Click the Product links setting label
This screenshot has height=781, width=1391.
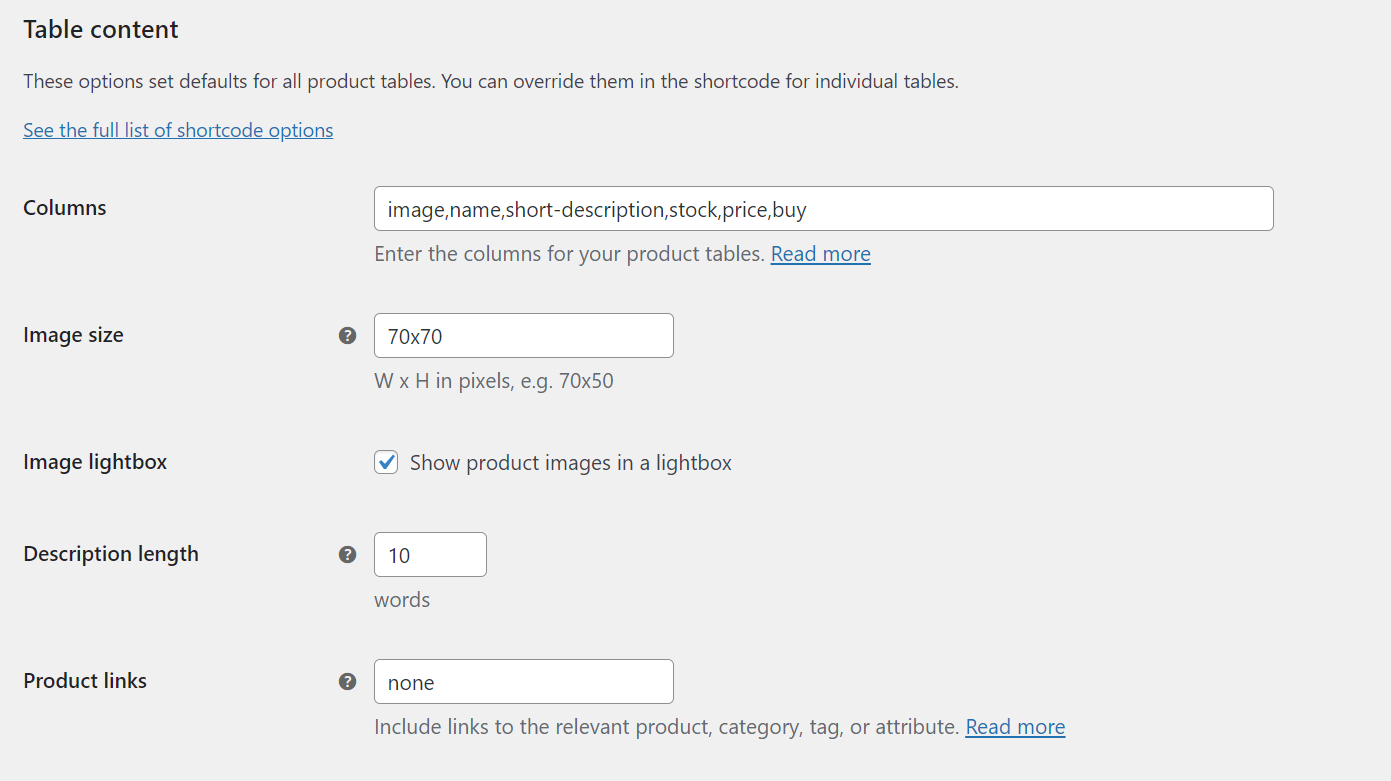click(x=85, y=681)
